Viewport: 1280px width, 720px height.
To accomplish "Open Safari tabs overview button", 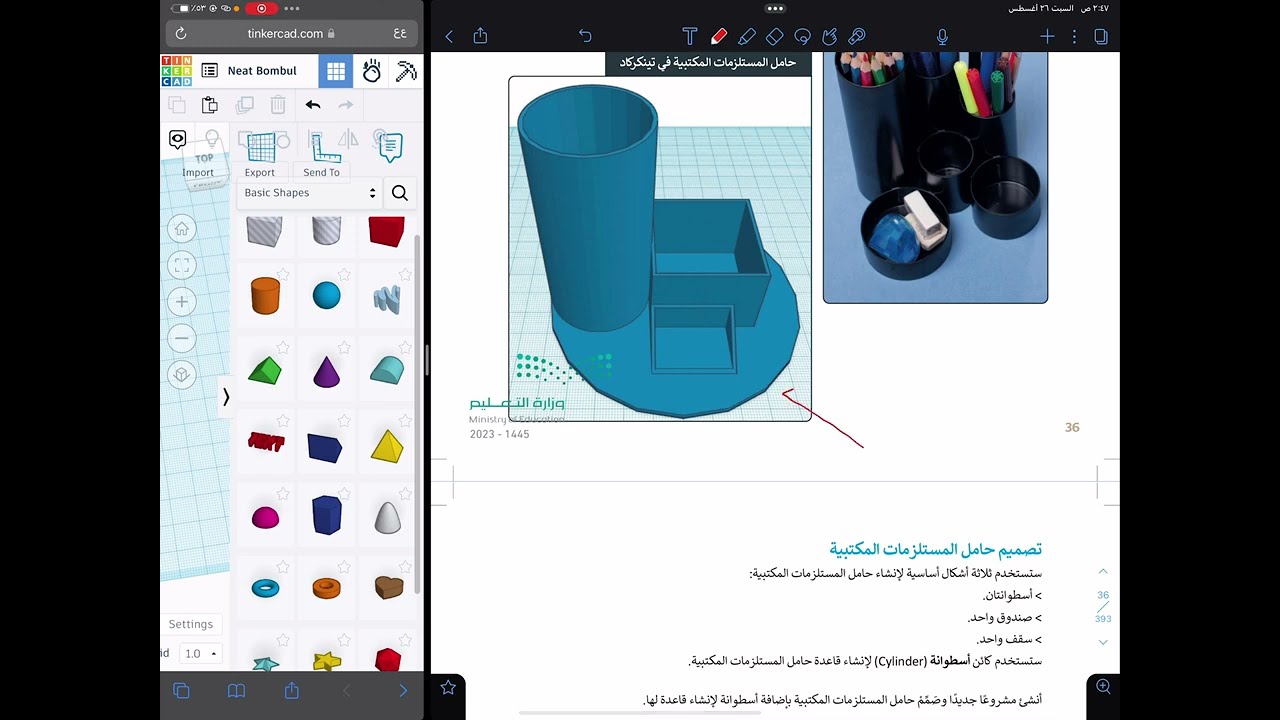I will (x=181, y=691).
